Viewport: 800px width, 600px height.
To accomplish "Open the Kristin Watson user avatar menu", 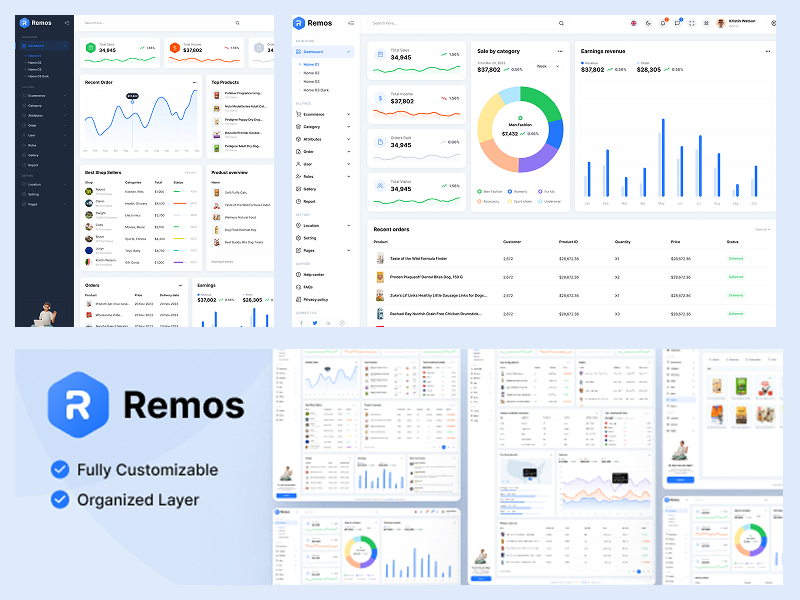I will tap(721, 23).
